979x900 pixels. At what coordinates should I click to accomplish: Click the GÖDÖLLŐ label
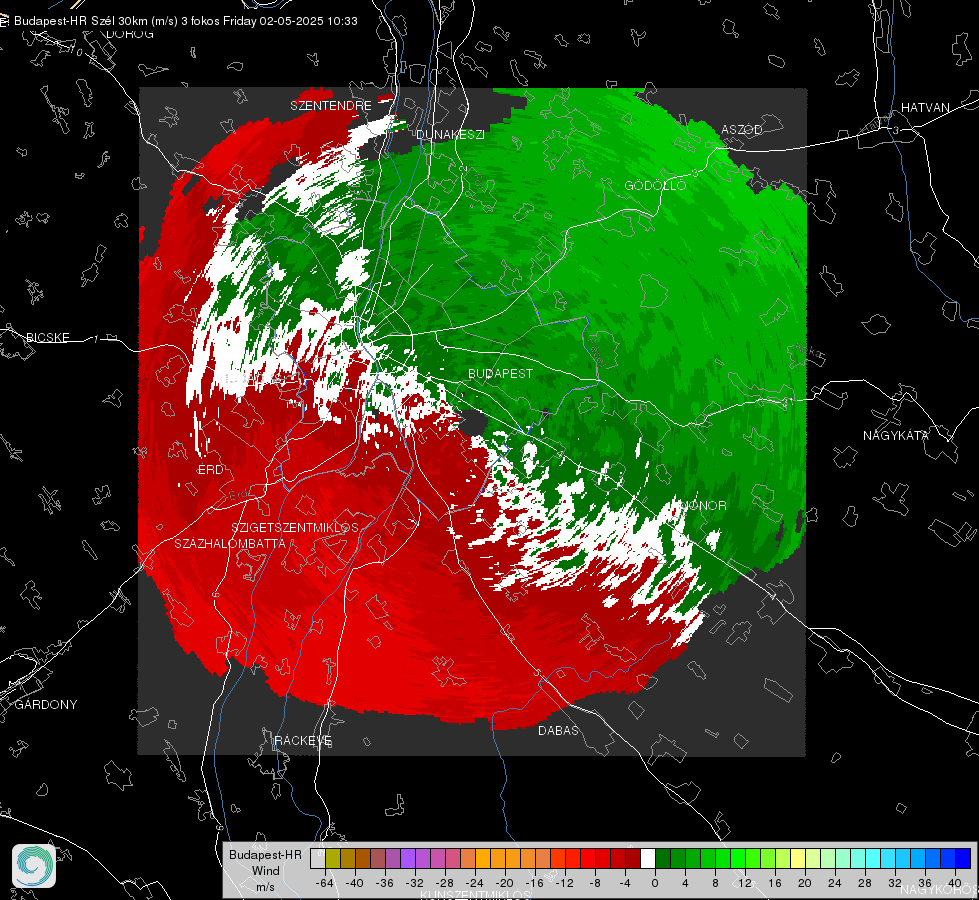tap(655, 185)
